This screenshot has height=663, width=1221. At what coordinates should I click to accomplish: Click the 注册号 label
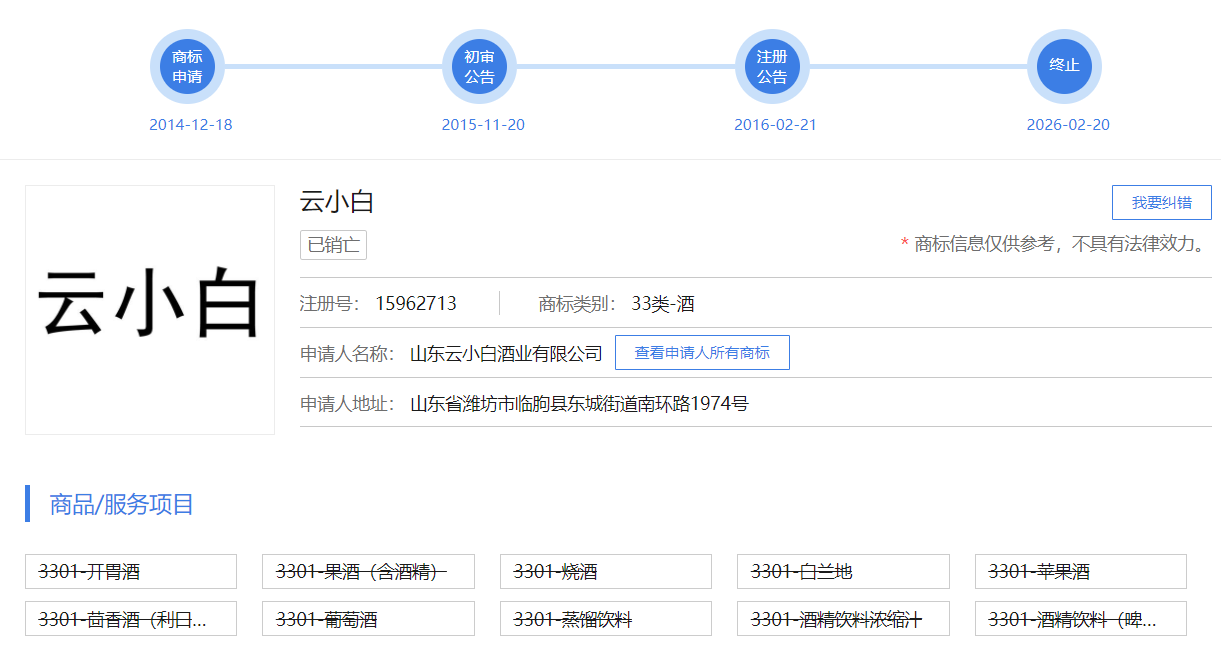coord(329,304)
